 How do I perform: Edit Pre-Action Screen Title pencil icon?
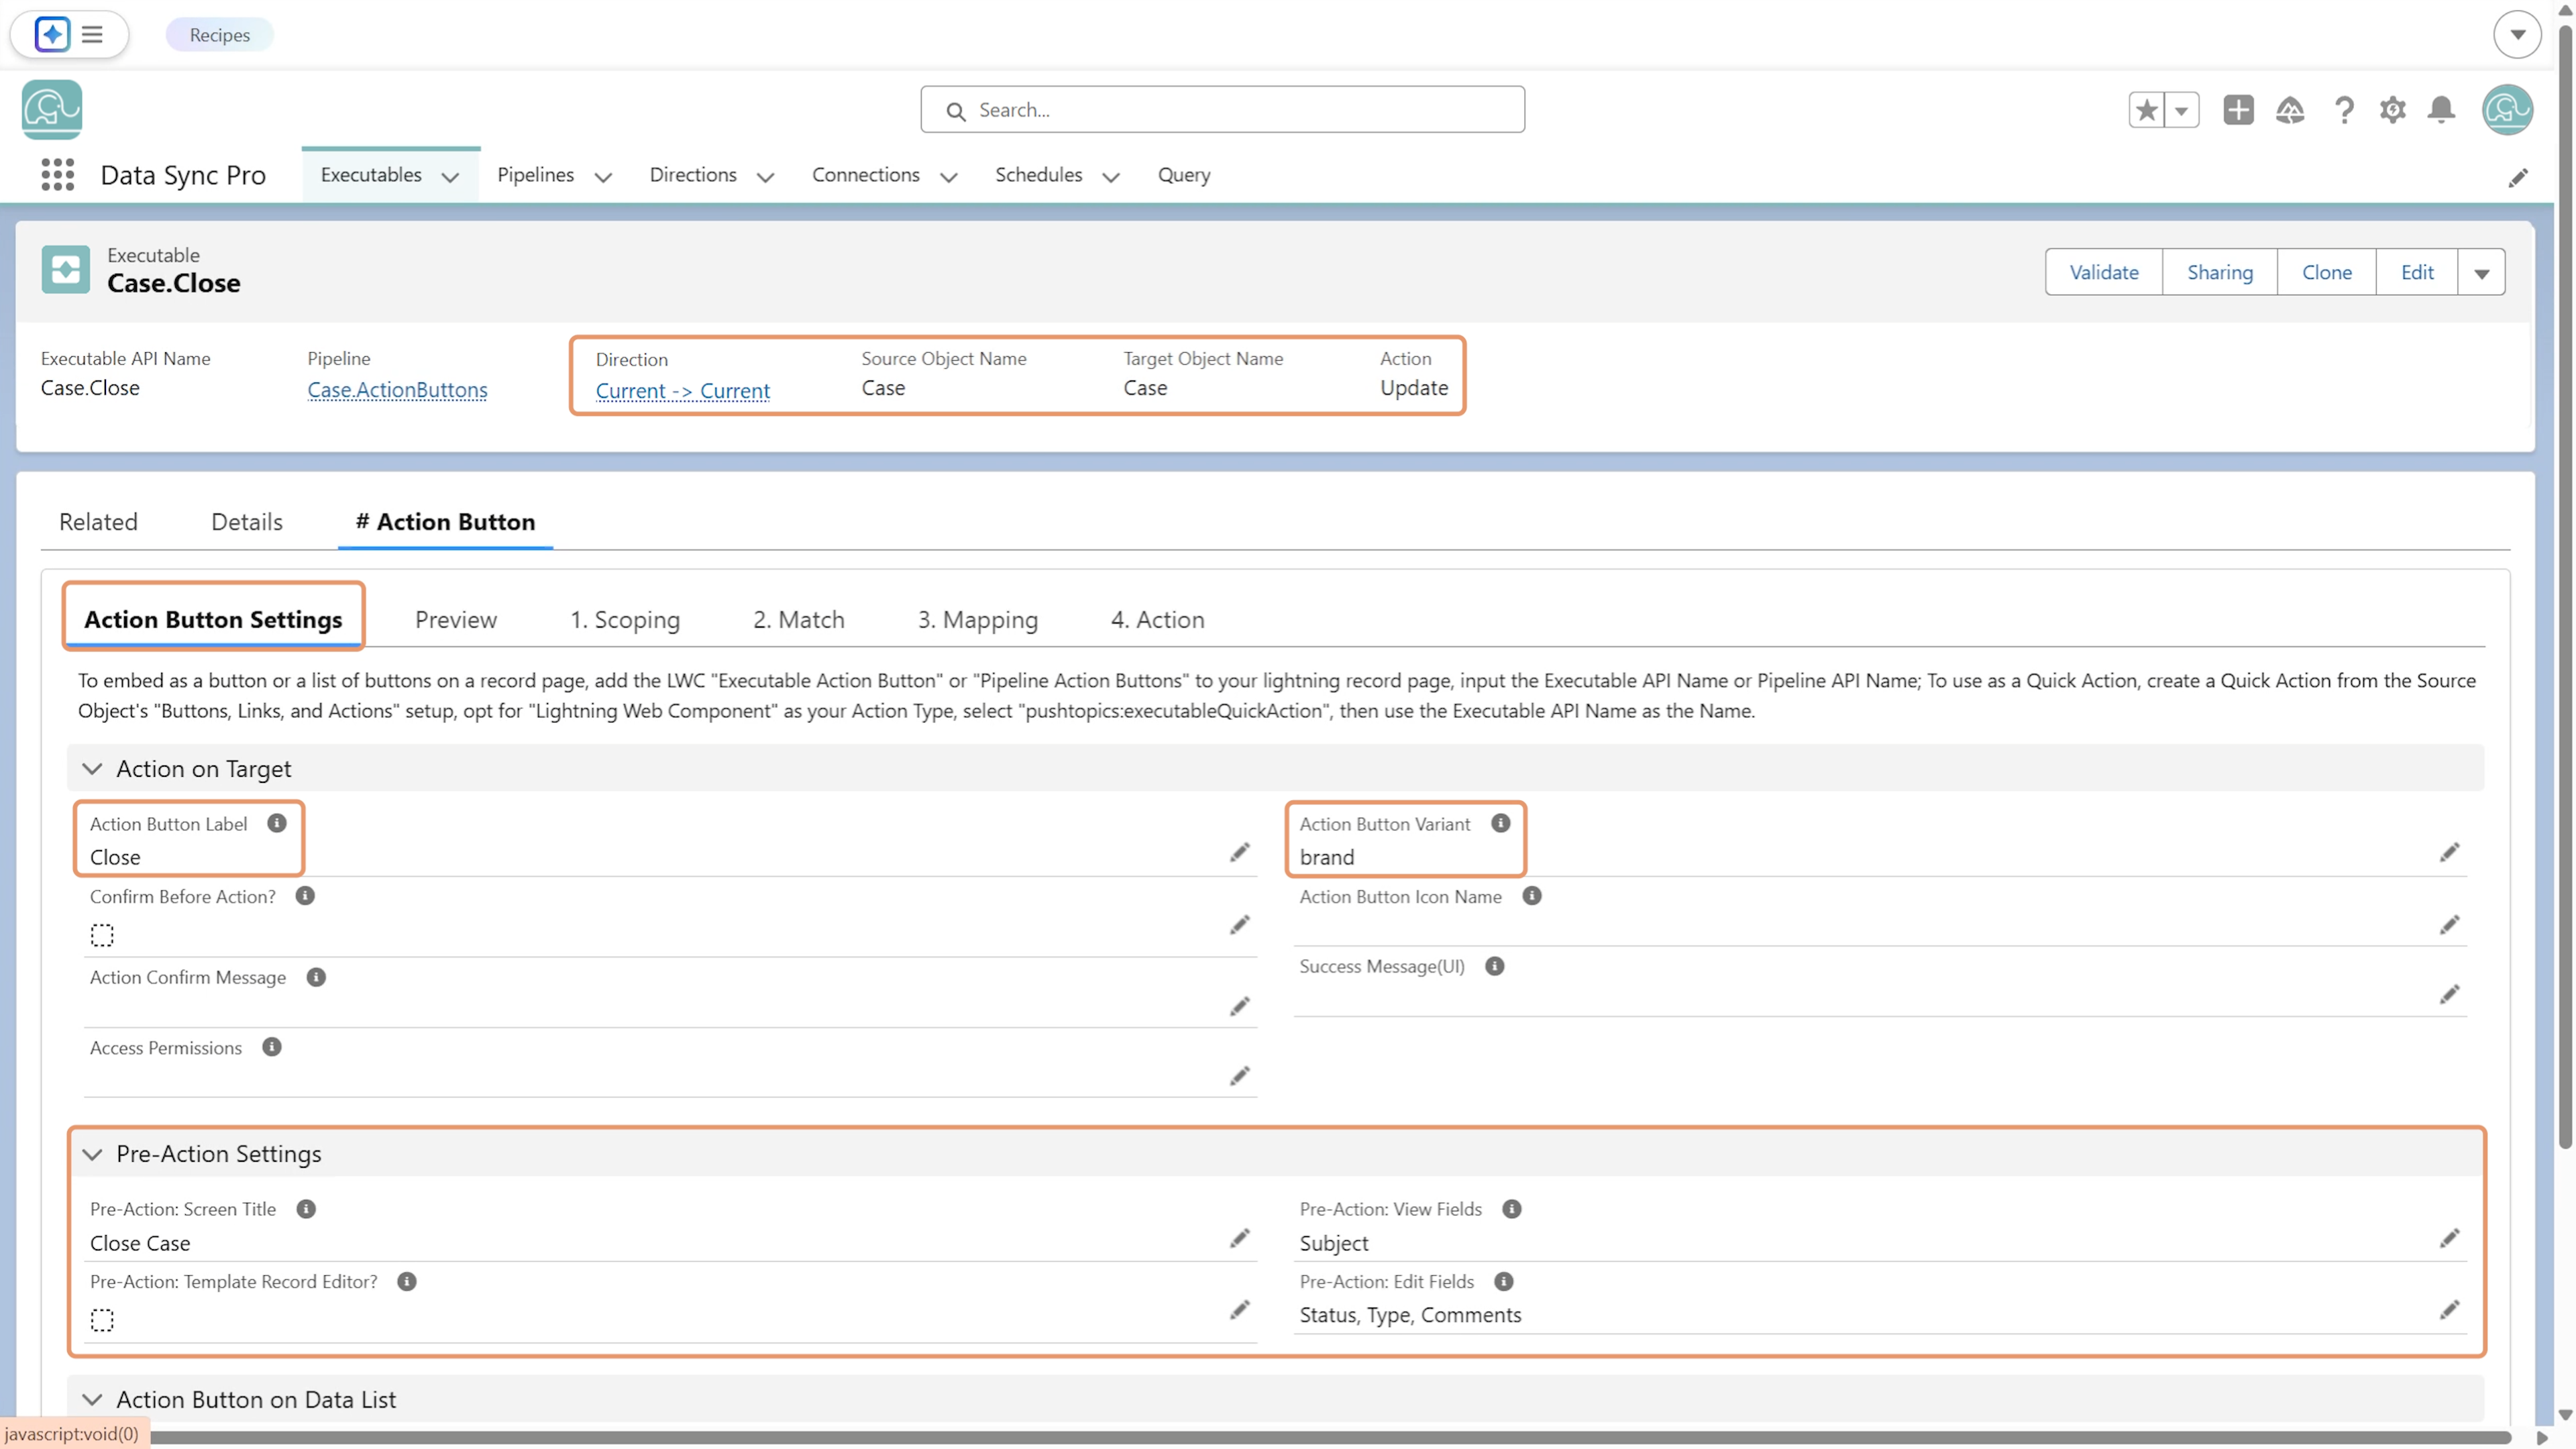tap(1240, 1239)
